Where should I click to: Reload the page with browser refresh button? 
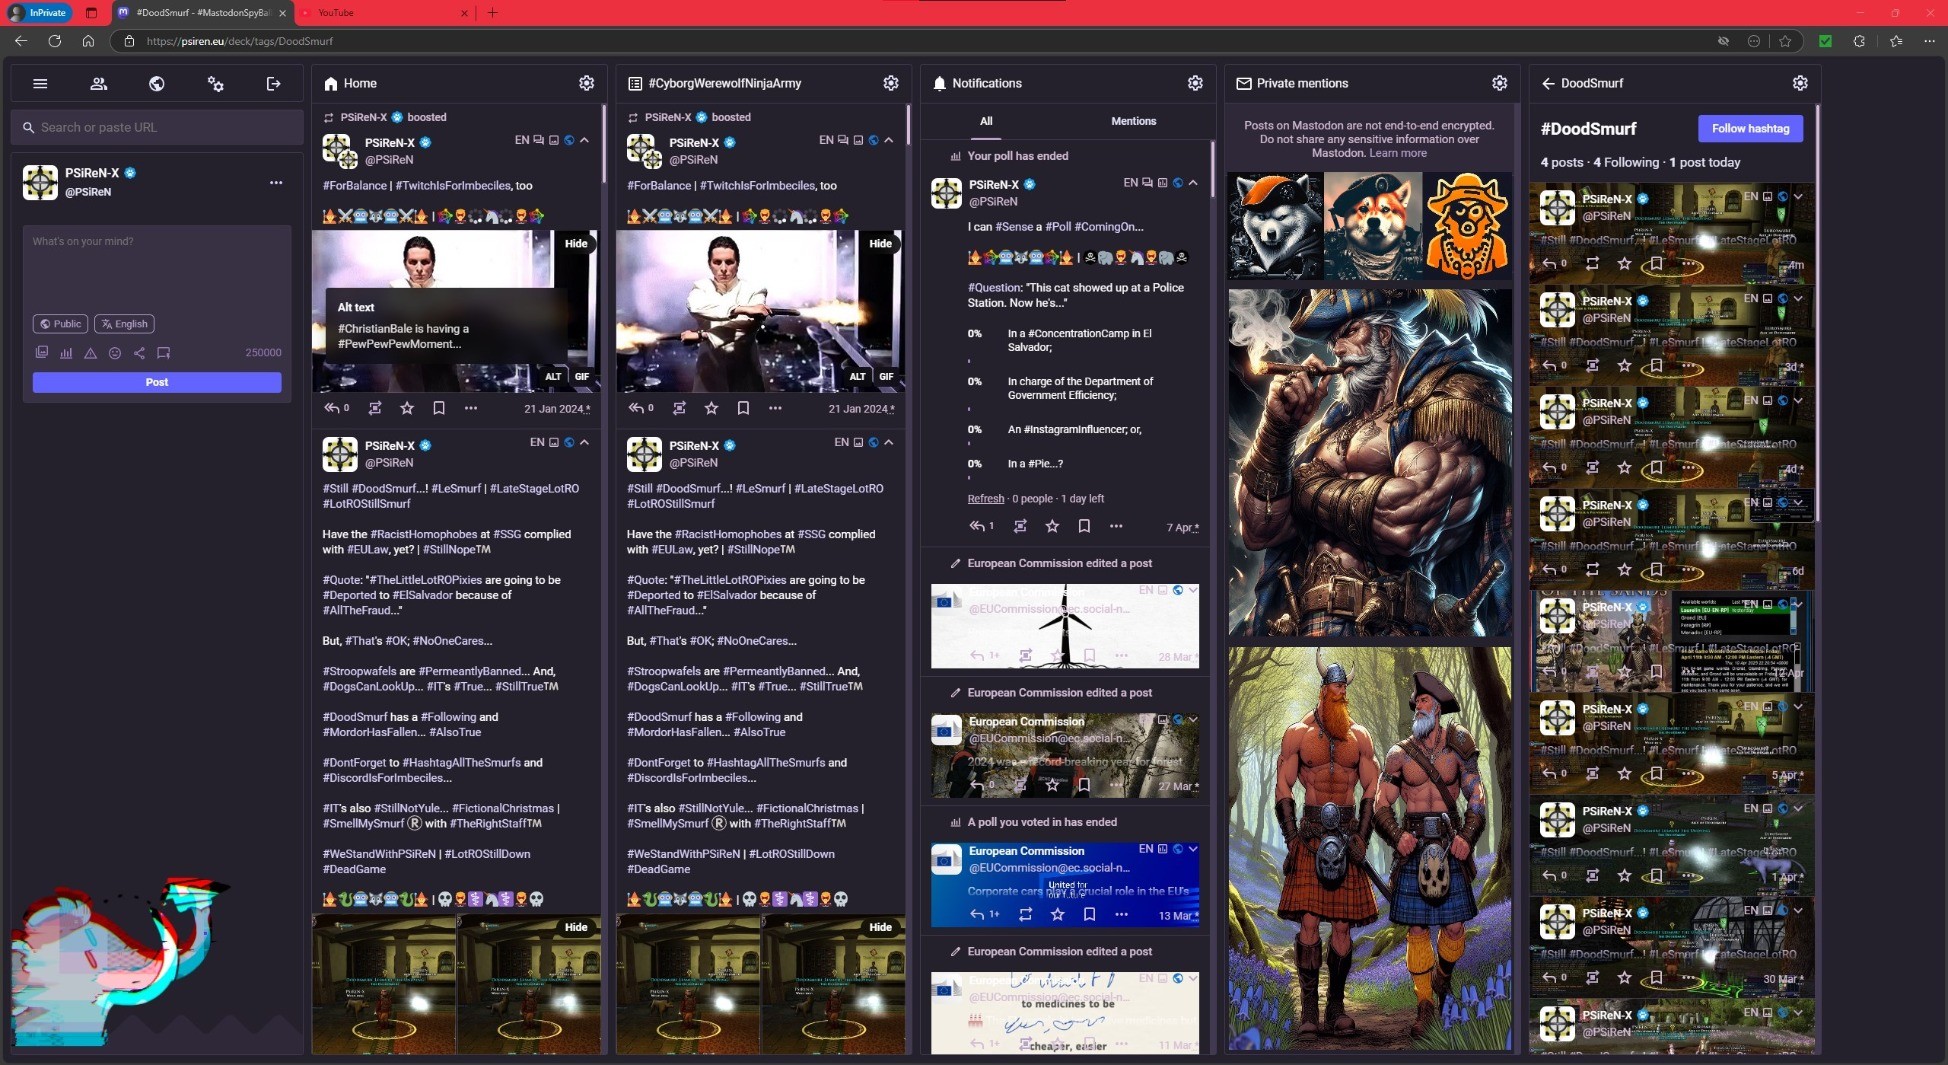click(55, 41)
